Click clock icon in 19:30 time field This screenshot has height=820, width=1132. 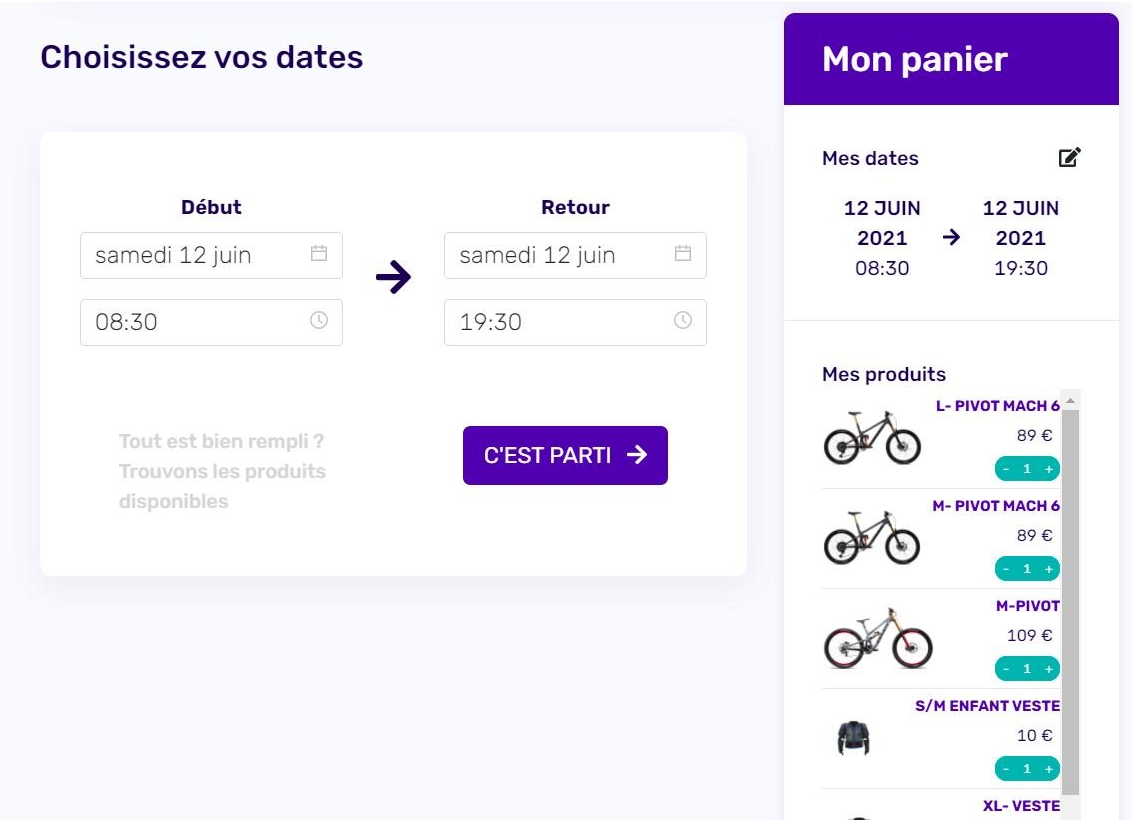tap(683, 320)
